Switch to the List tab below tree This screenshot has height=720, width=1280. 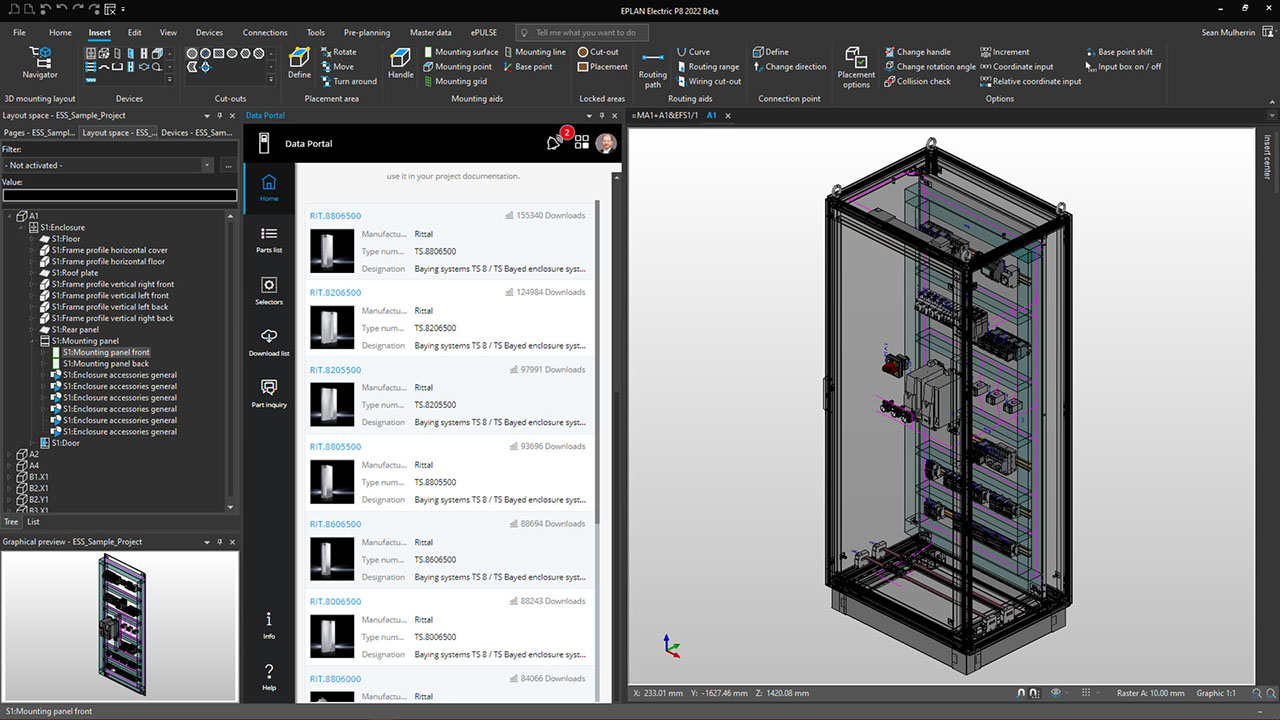[x=33, y=522]
